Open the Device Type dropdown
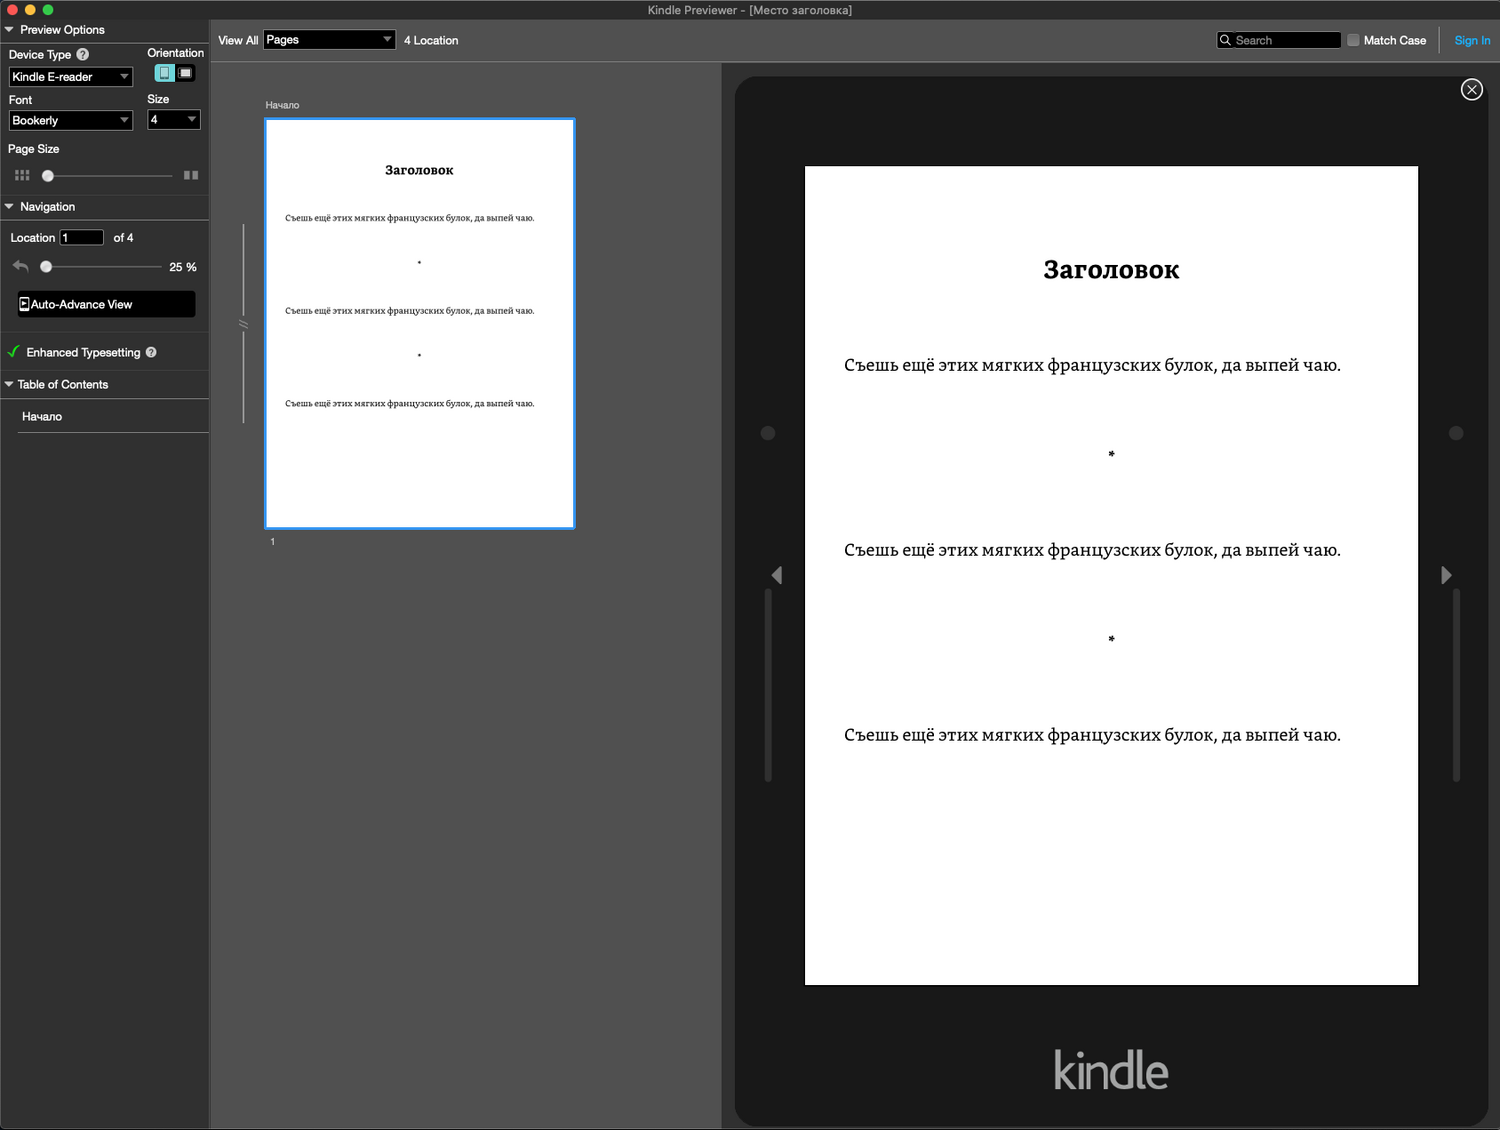Viewport: 1500px width, 1130px height. [71, 77]
